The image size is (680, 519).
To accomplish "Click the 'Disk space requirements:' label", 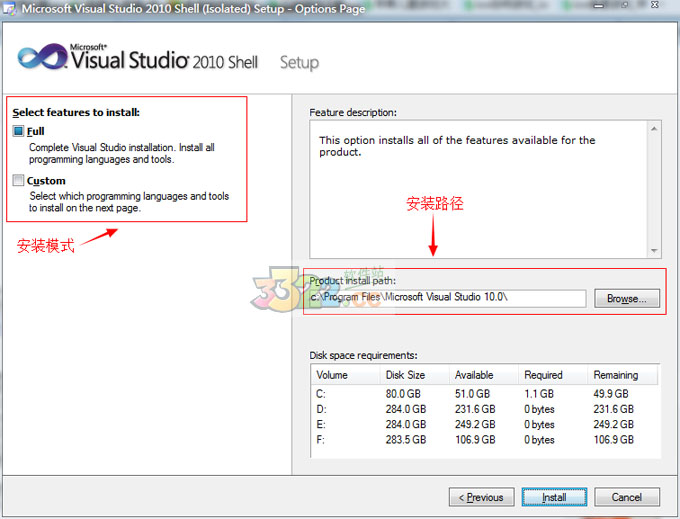I will coord(363,355).
